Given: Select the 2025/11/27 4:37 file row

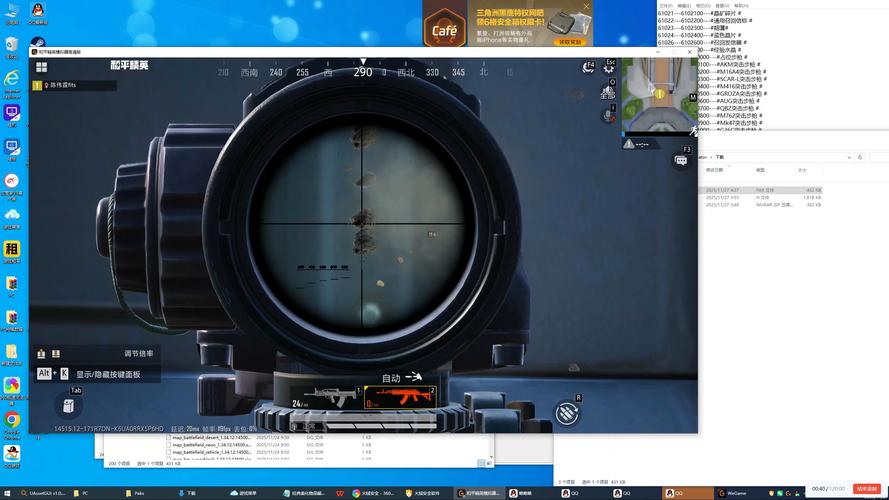Looking at the screenshot, I should tap(760, 190).
